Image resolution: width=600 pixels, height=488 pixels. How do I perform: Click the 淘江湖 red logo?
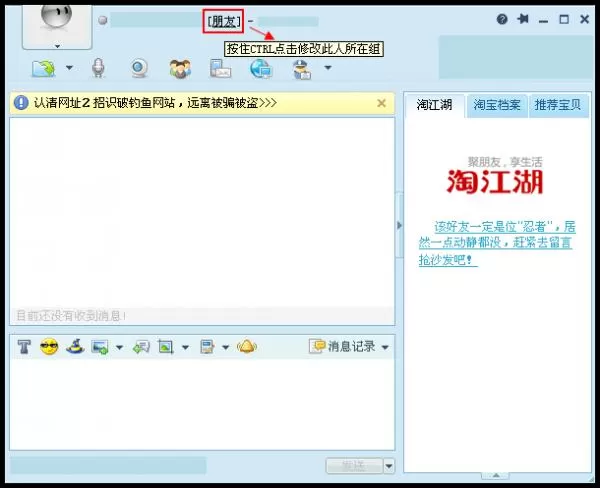(495, 181)
